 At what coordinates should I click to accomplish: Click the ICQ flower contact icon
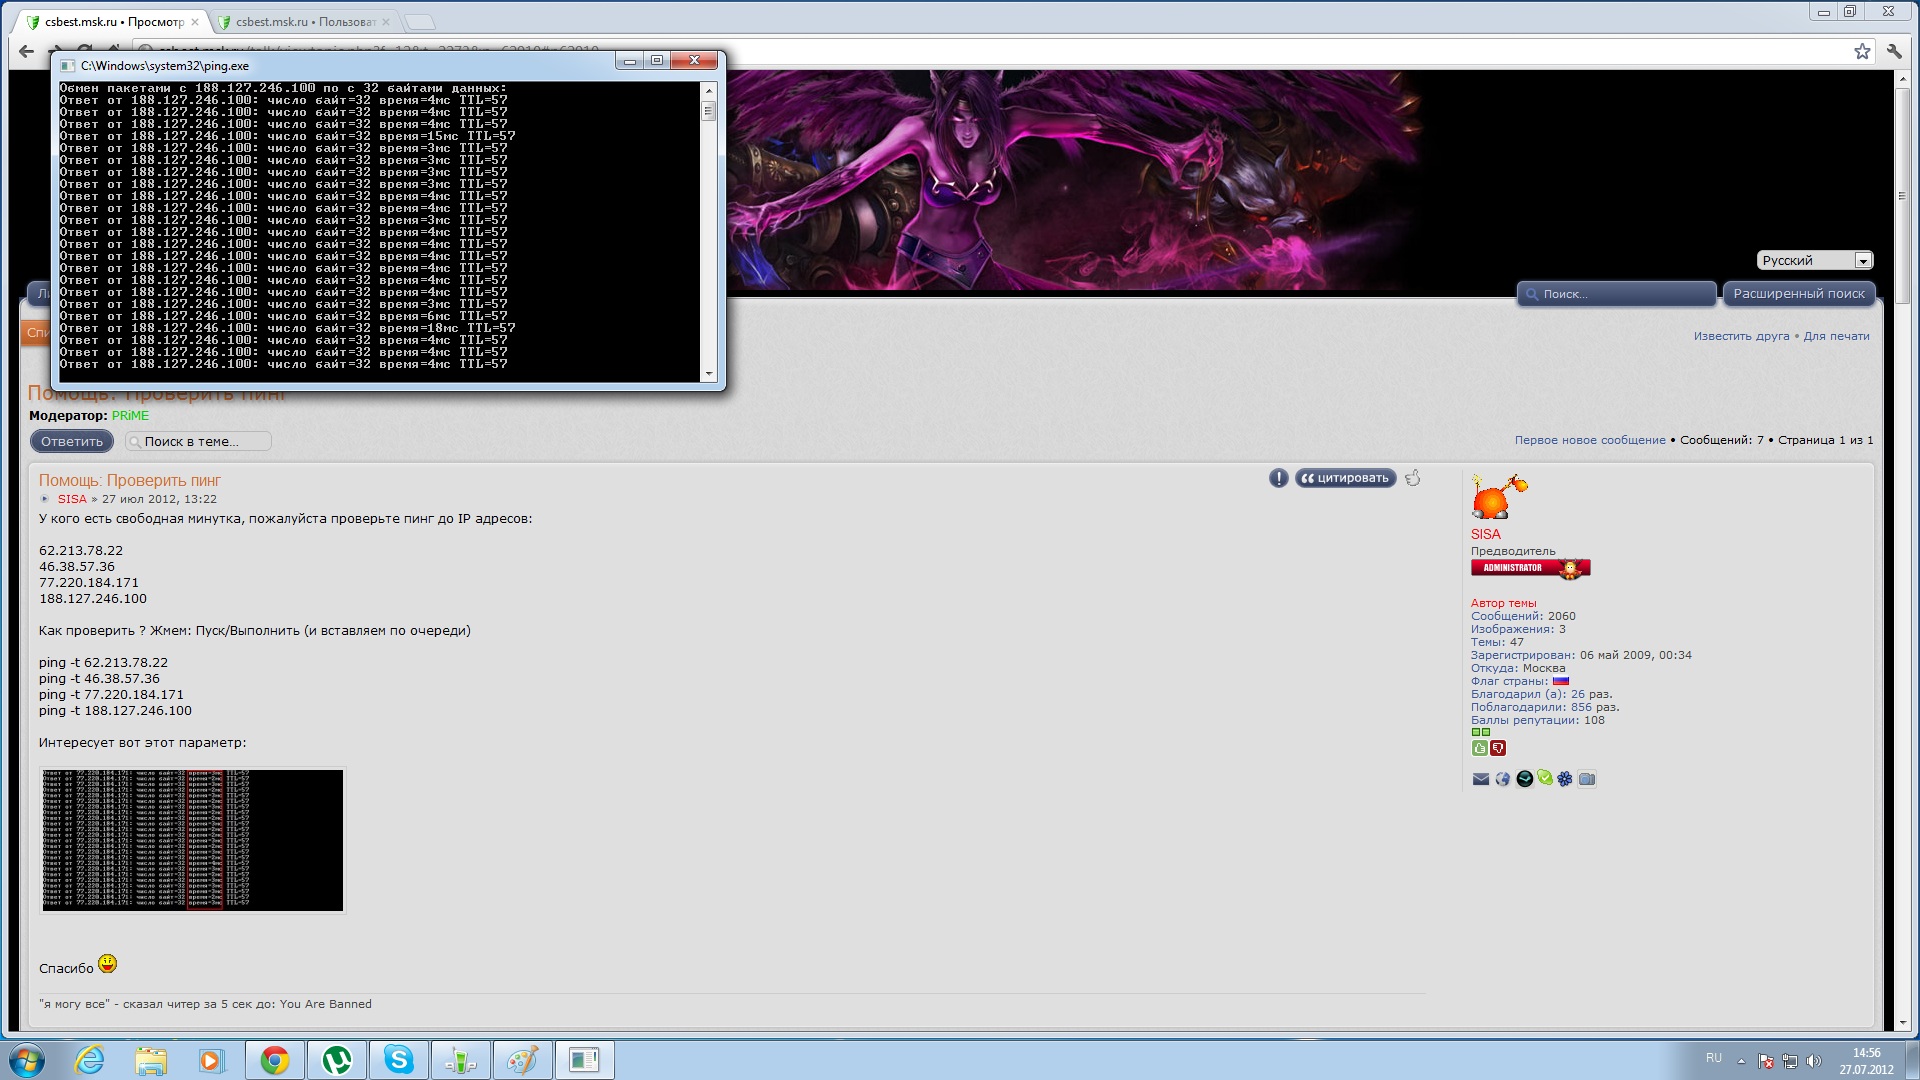click(1565, 779)
